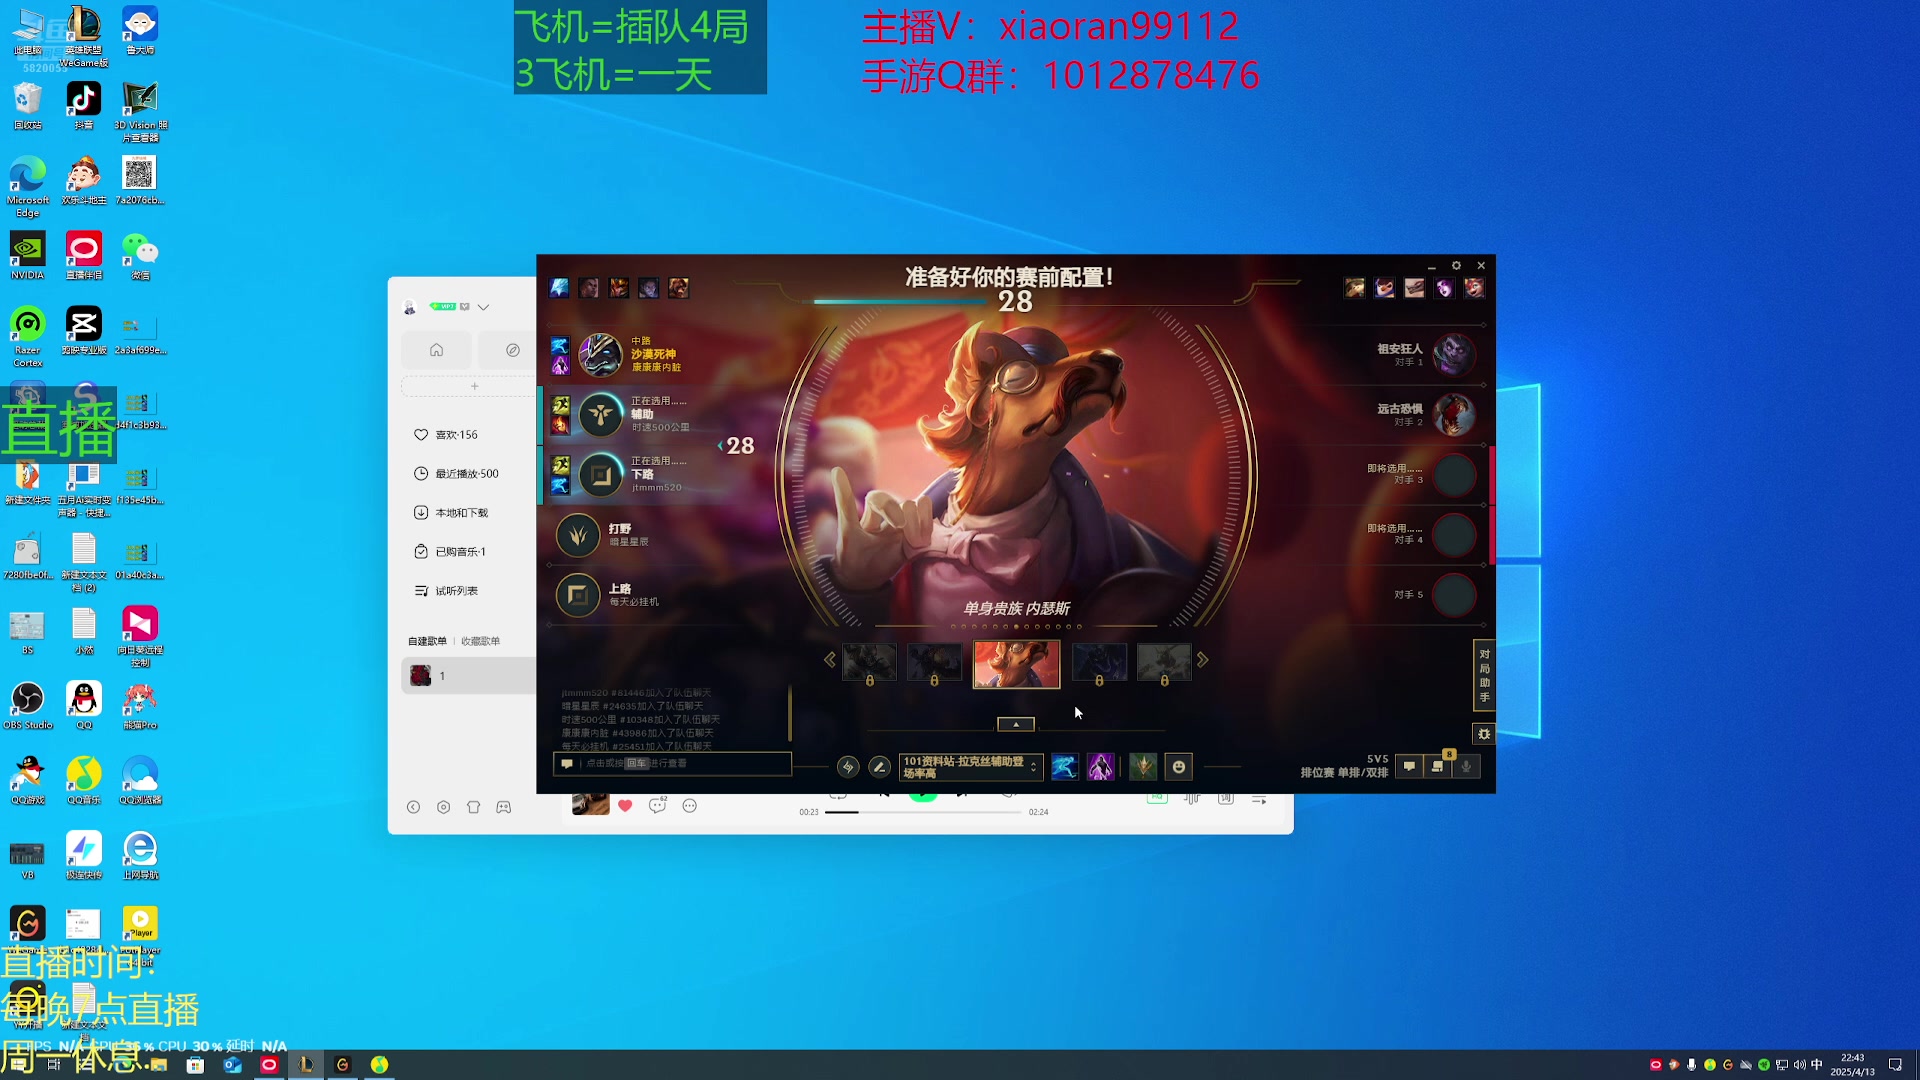Viewport: 1920px width, 1080px height.
Task: Open music player settings hexagon icon
Action: point(443,807)
